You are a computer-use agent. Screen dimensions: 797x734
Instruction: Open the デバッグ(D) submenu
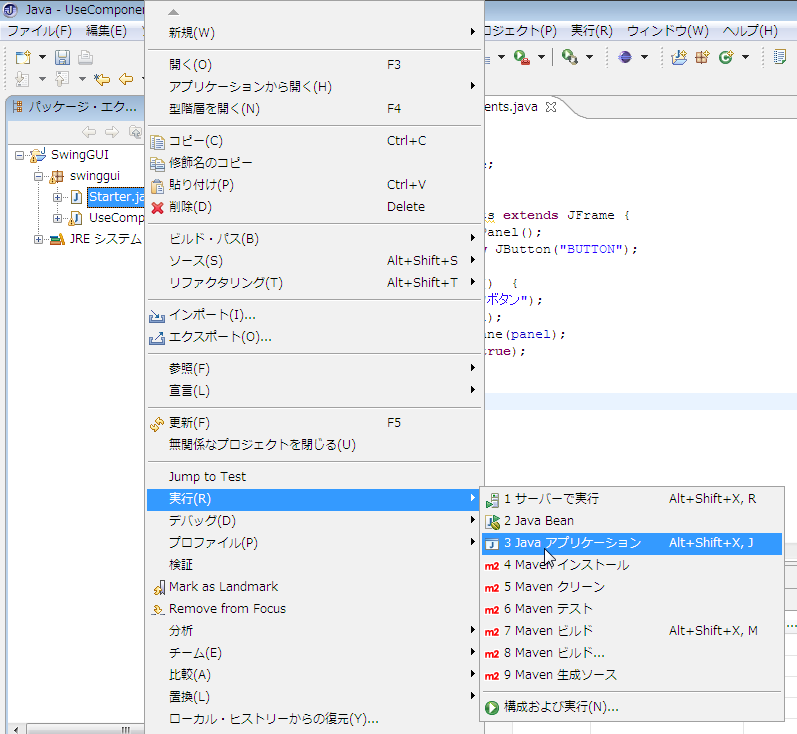[202, 521]
